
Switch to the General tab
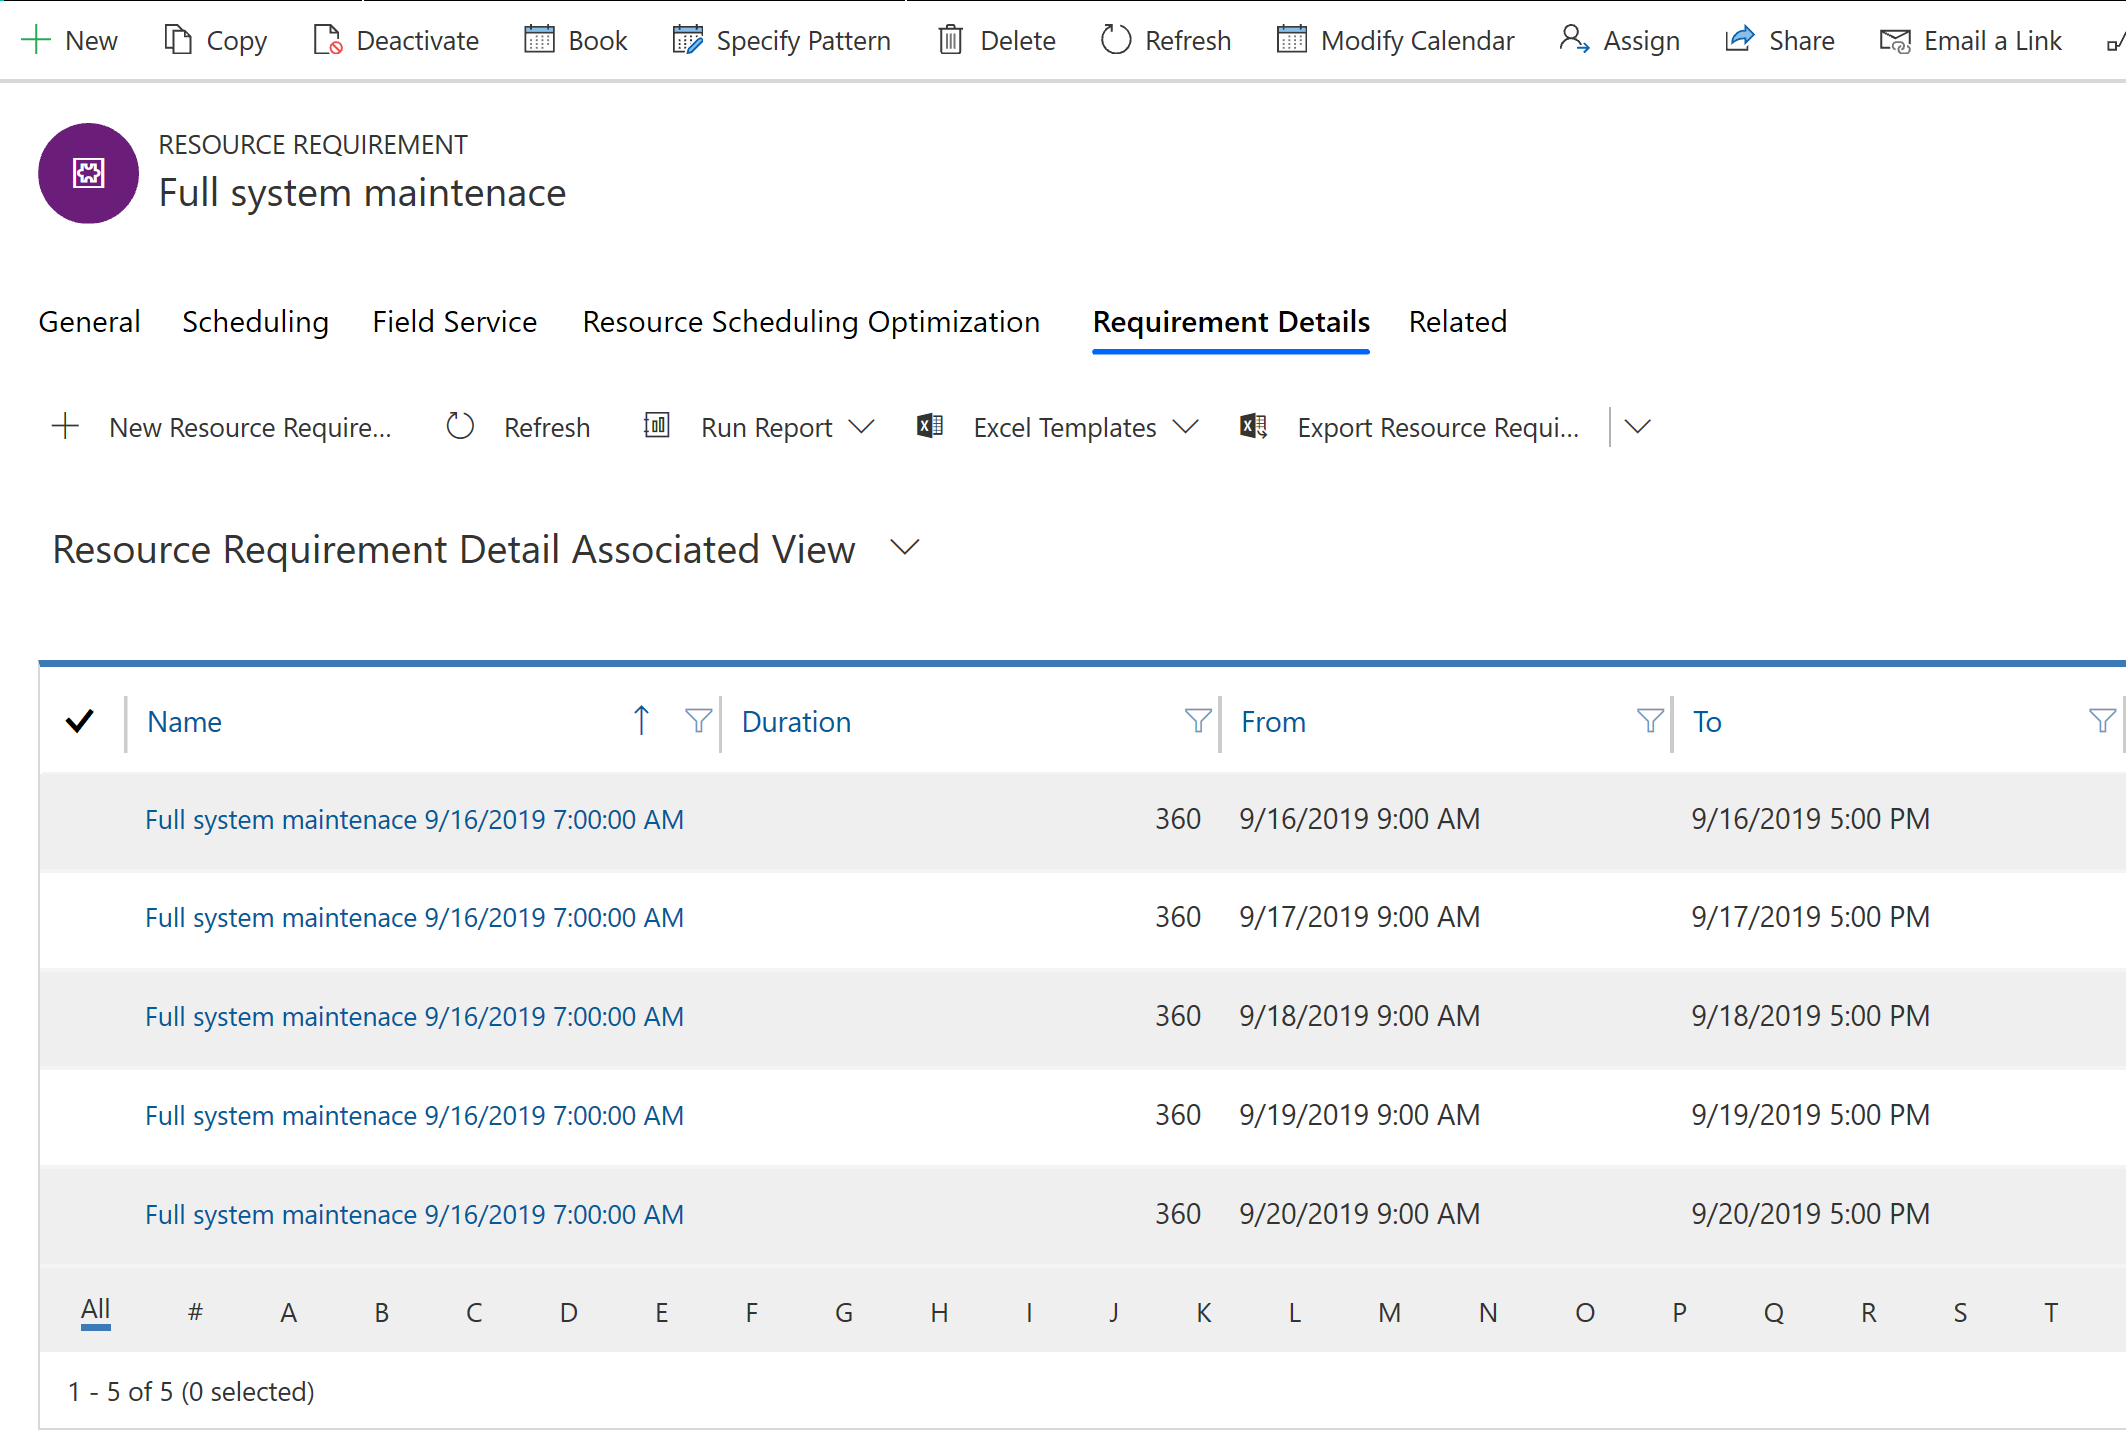coord(89,321)
